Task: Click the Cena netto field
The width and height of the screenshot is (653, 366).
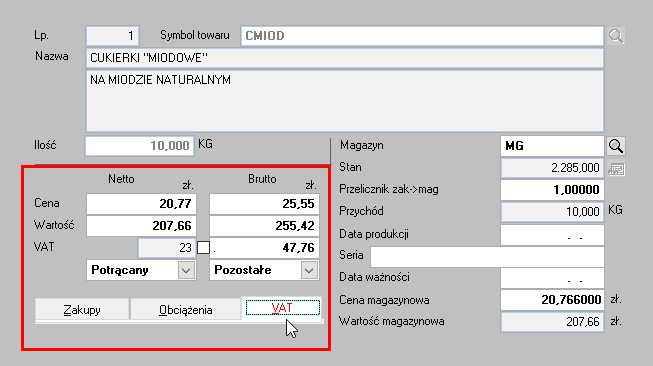Action: [x=141, y=204]
